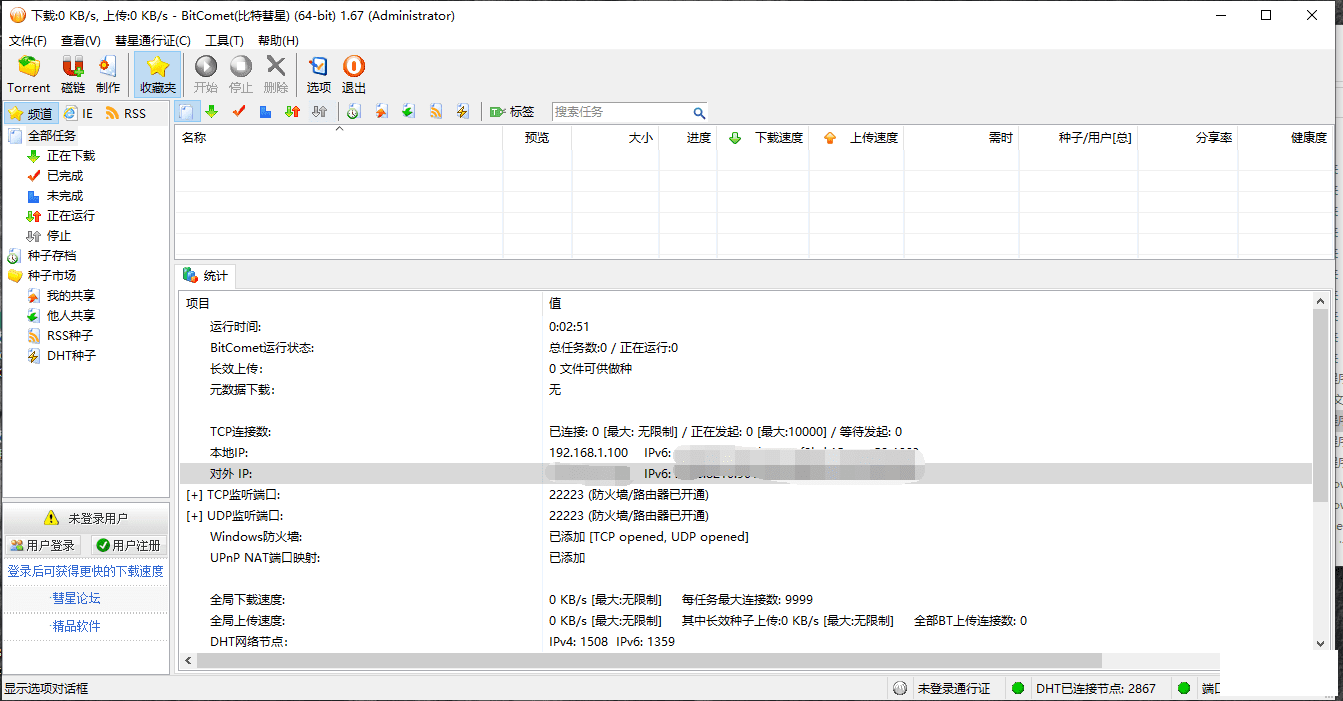Filter completed tasks with red checkmark toolbar icon

click(x=239, y=112)
